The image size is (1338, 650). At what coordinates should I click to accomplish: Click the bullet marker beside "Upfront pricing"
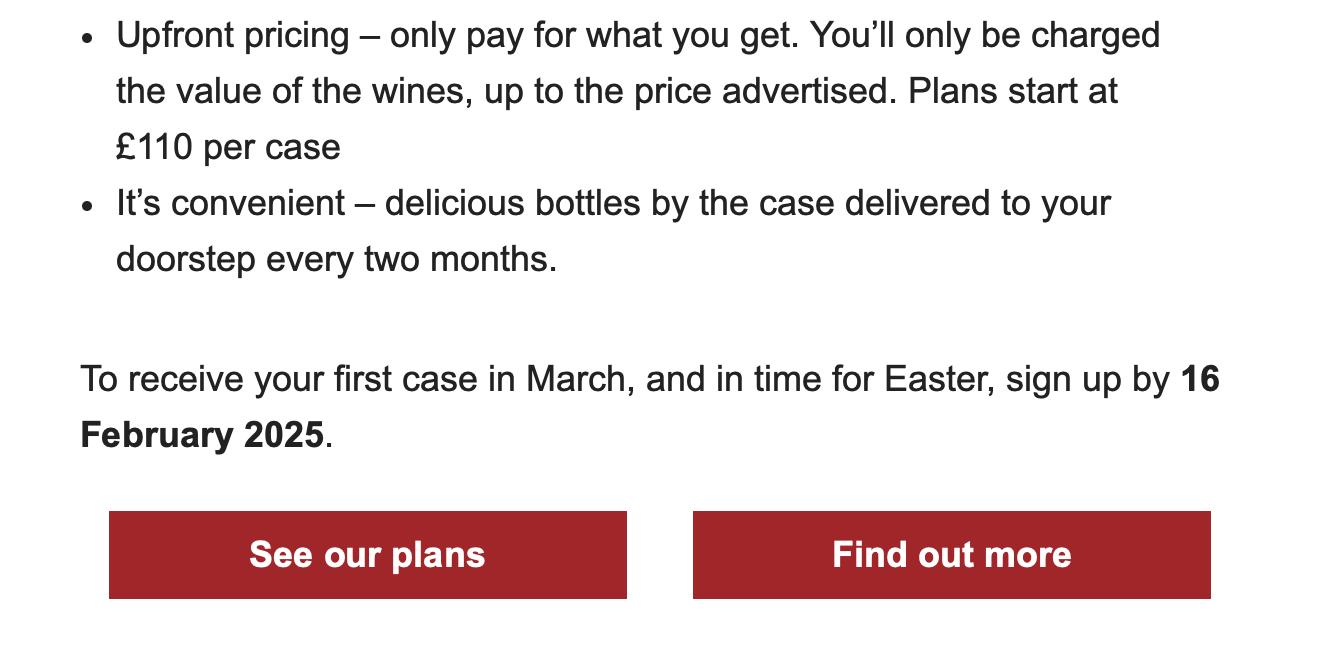pos(88,38)
